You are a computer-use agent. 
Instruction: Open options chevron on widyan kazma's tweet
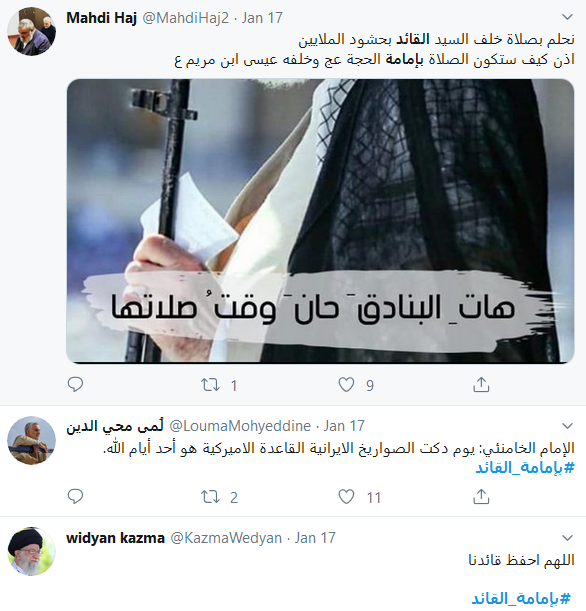567,538
